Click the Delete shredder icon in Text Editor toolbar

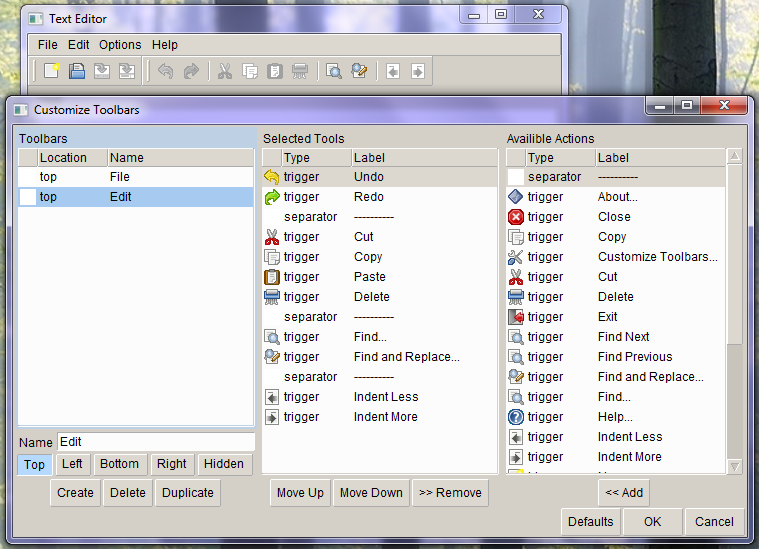(300, 71)
